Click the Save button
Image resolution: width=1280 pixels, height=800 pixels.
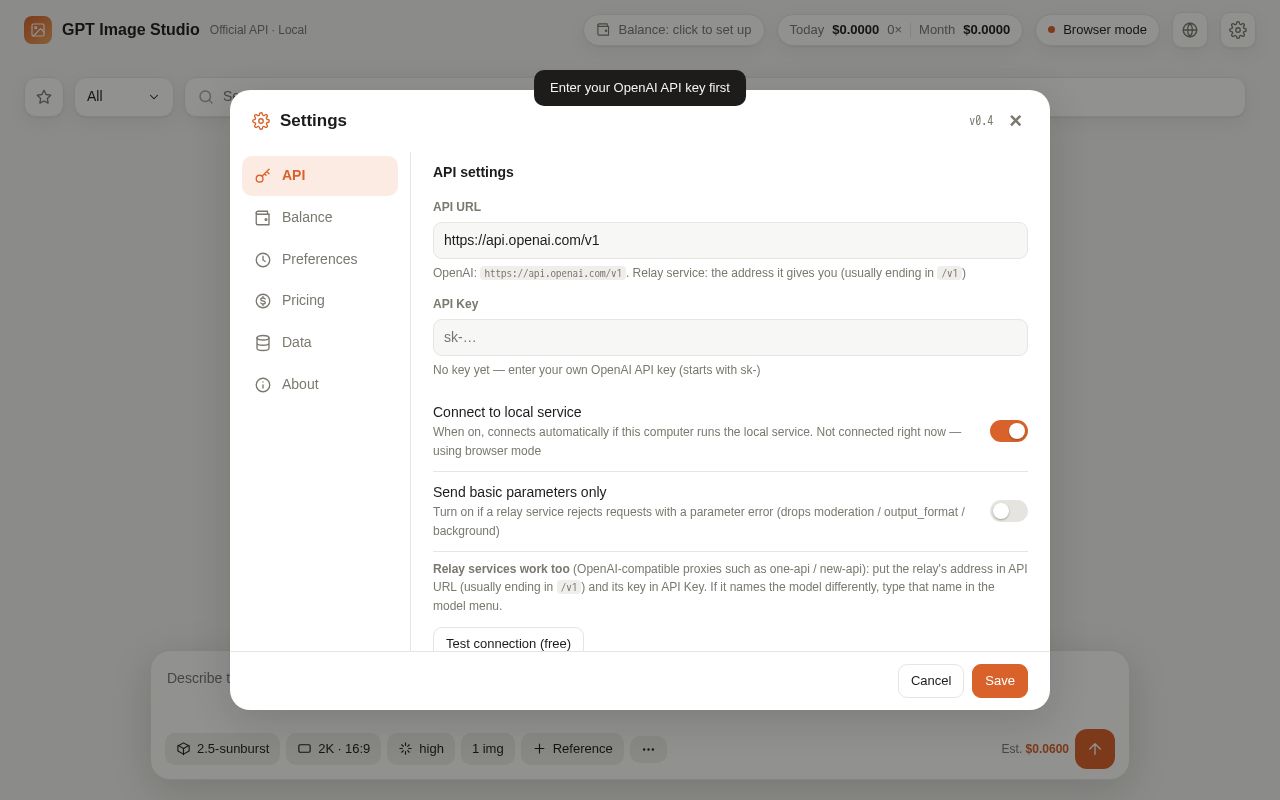tap(1000, 681)
